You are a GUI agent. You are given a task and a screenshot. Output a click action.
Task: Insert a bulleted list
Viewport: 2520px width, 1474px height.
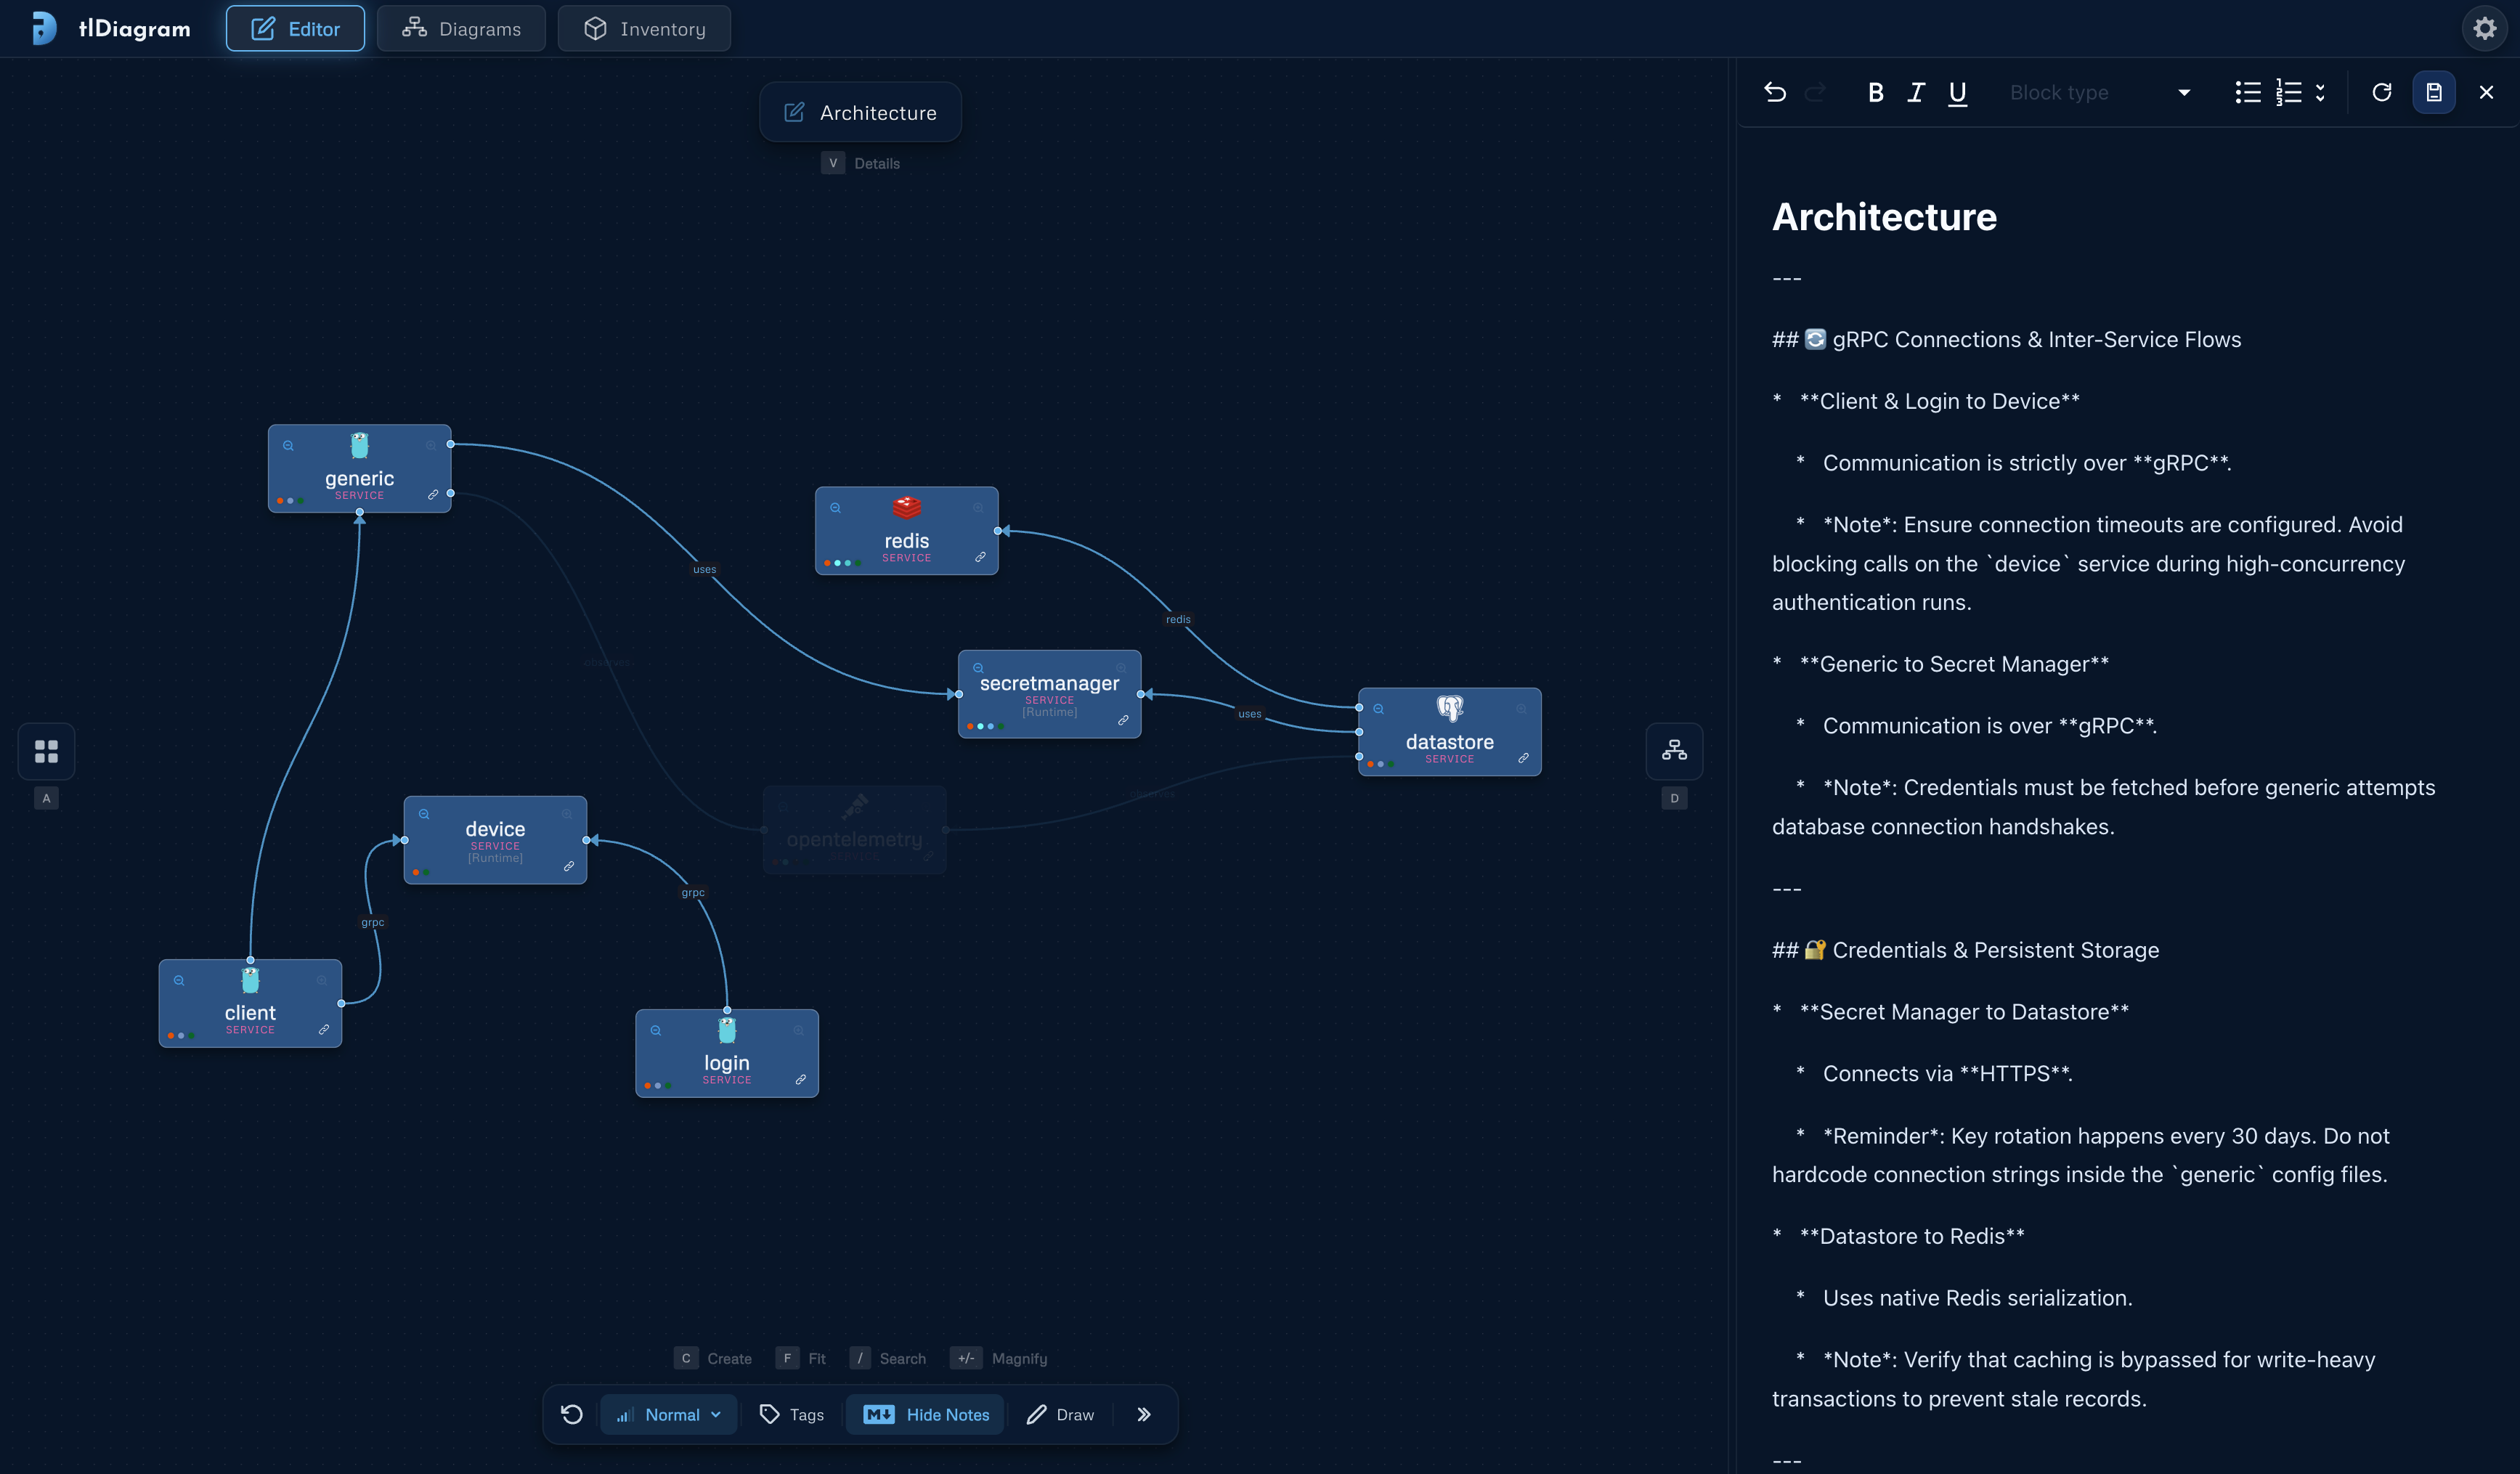2248,92
